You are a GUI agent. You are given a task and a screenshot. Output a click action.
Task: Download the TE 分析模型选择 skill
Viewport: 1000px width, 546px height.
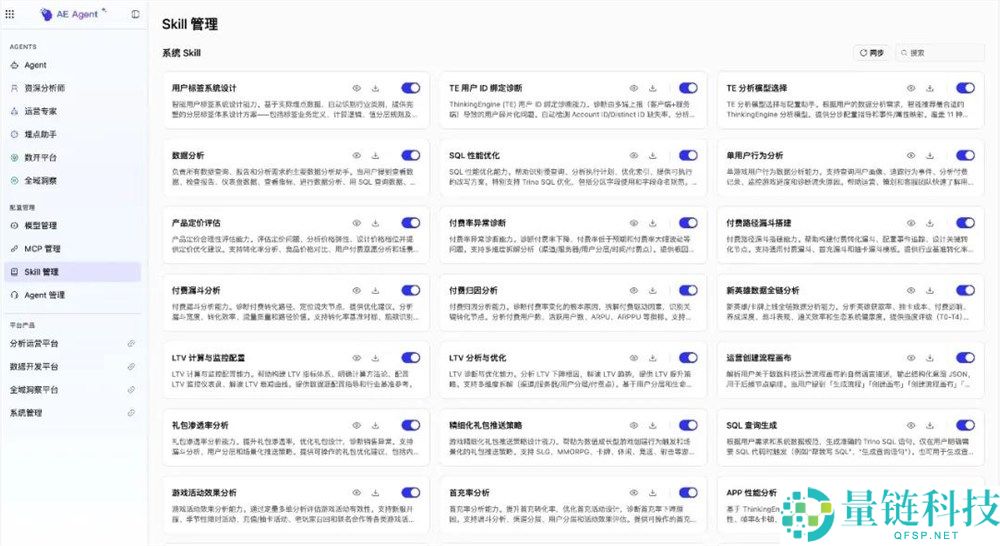[x=930, y=88]
